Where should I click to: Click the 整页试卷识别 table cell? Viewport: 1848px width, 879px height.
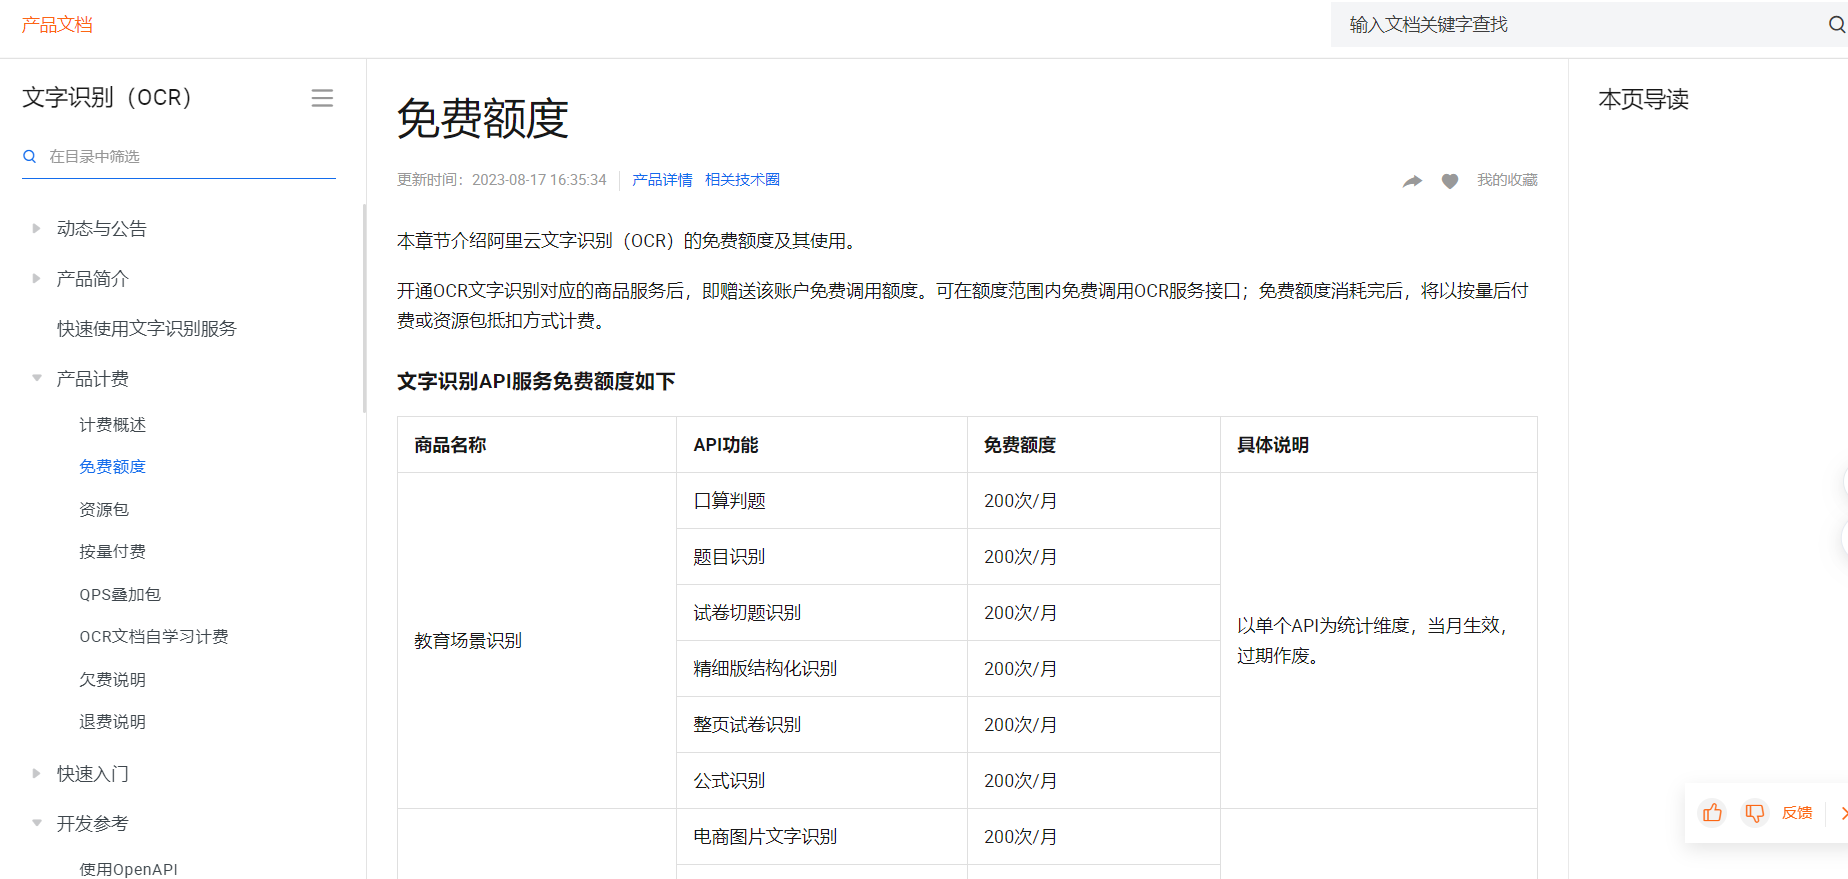tap(822, 724)
